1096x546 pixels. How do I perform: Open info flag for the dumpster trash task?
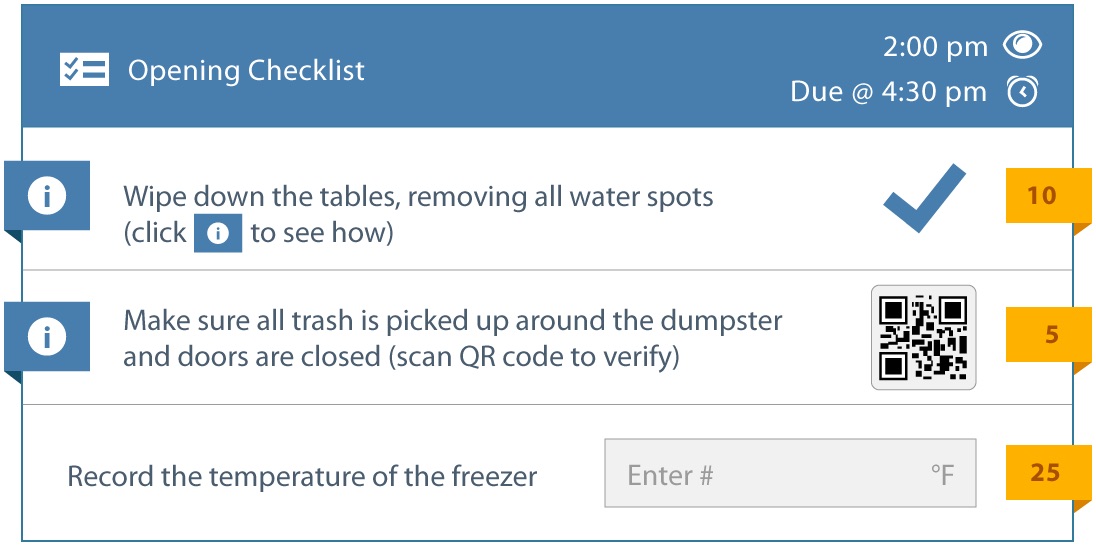click(47, 337)
